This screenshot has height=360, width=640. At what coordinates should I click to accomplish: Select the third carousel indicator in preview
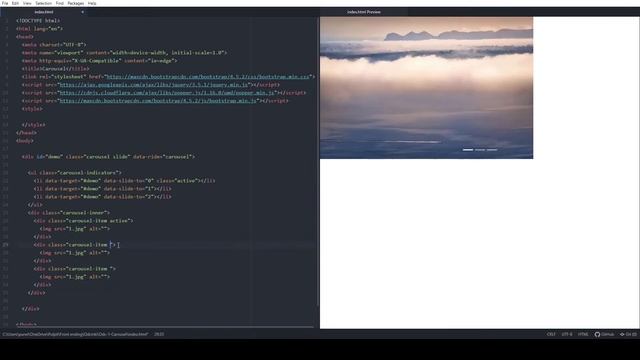[492, 150]
